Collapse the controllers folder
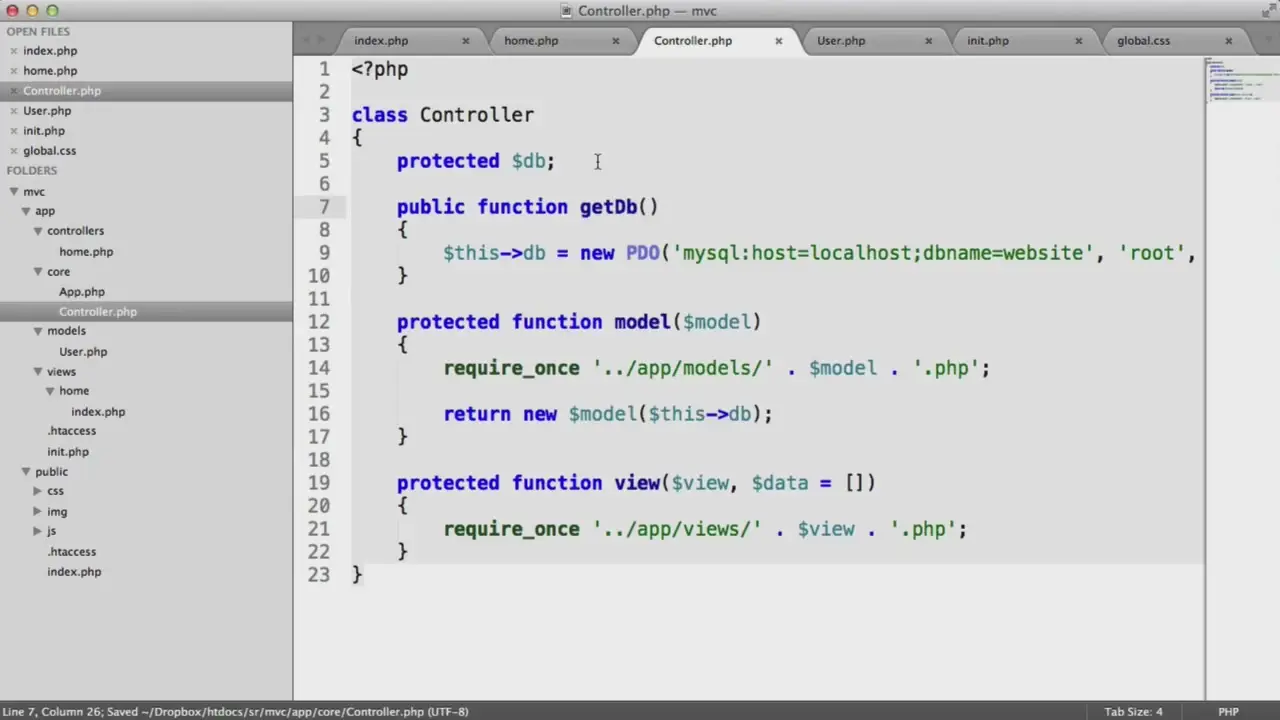This screenshot has height=720, width=1280. pos(38,231)
